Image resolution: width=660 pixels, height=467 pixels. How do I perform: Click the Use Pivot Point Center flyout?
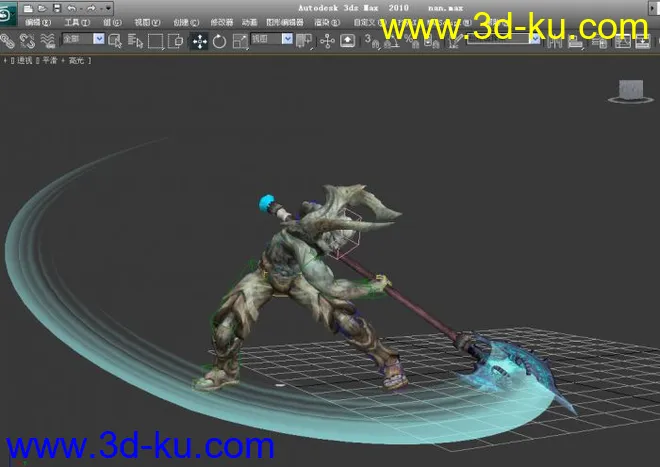coord(304,41)
